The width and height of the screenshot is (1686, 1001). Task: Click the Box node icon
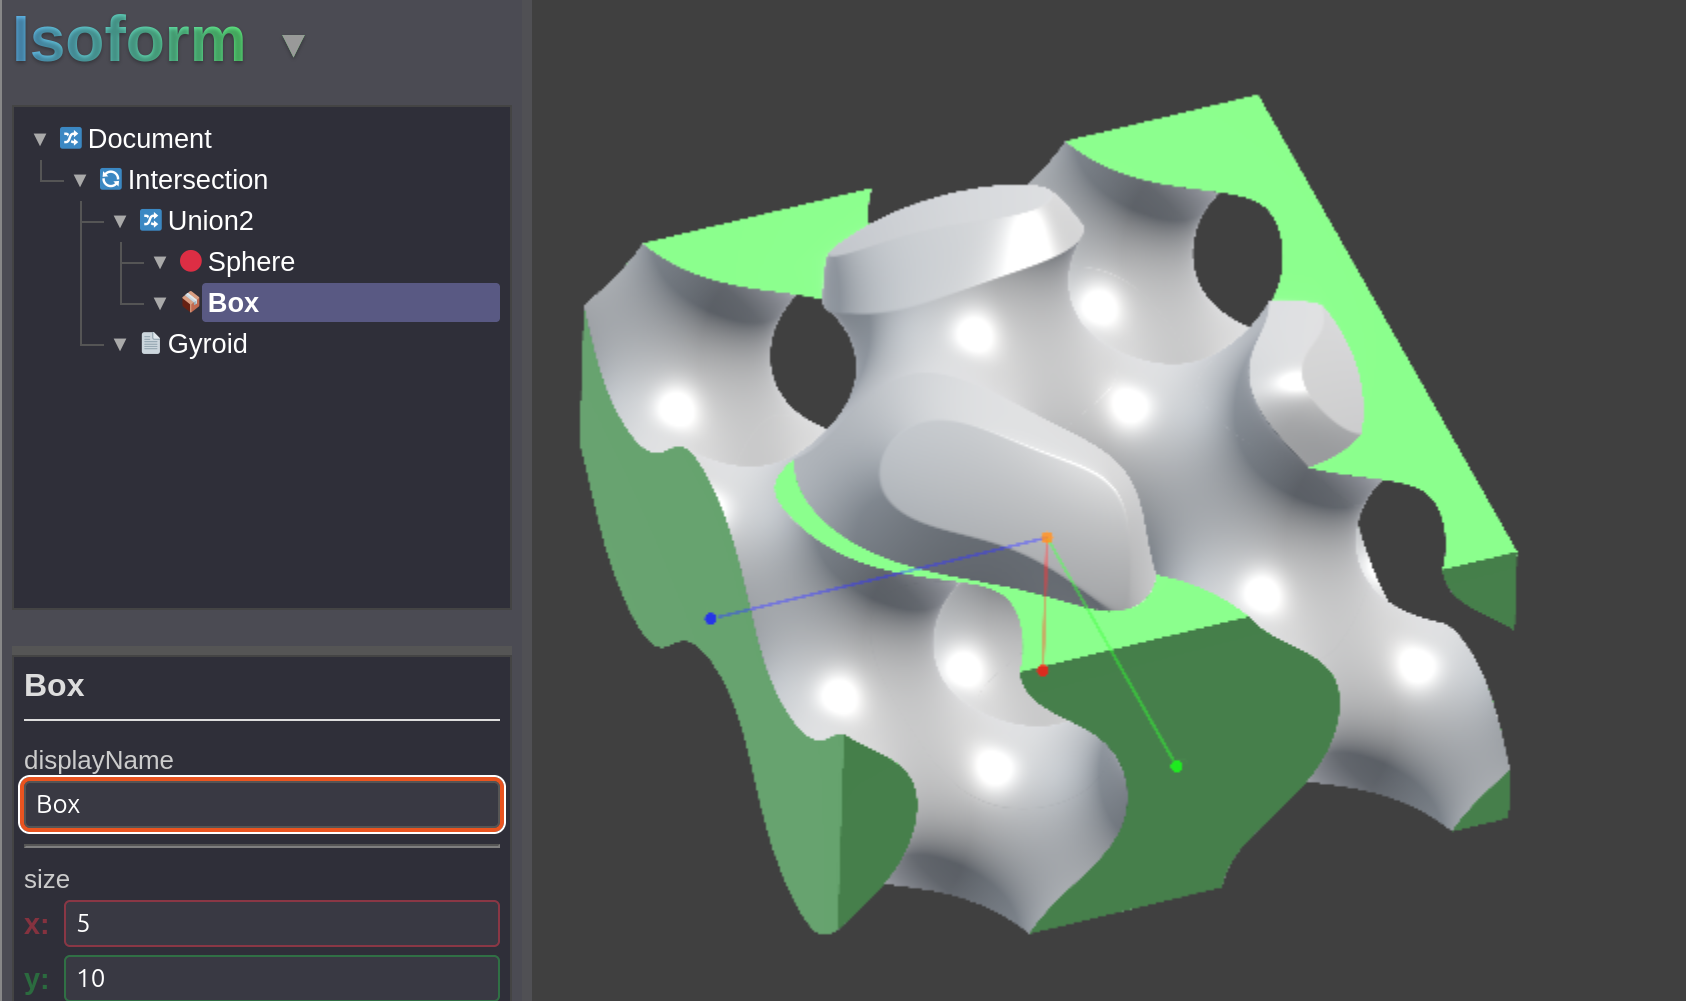pos(190,302)
